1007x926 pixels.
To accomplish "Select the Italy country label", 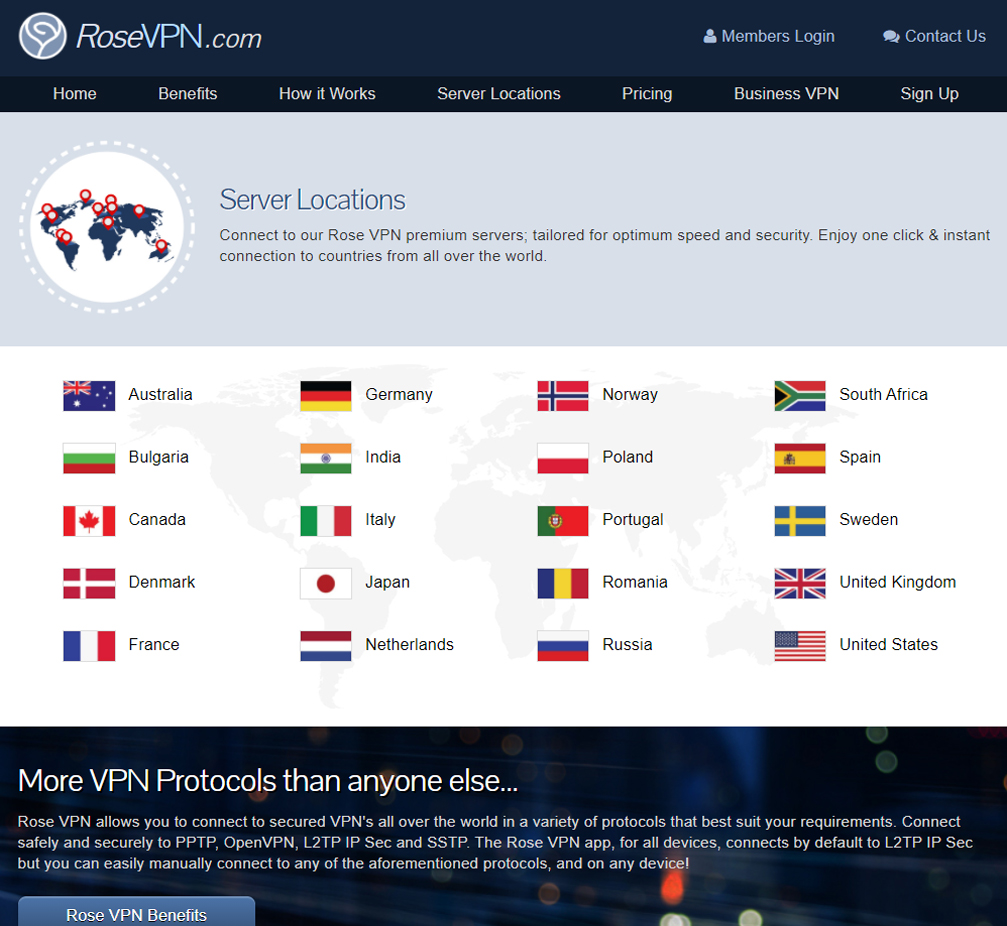I will point(380,520).
